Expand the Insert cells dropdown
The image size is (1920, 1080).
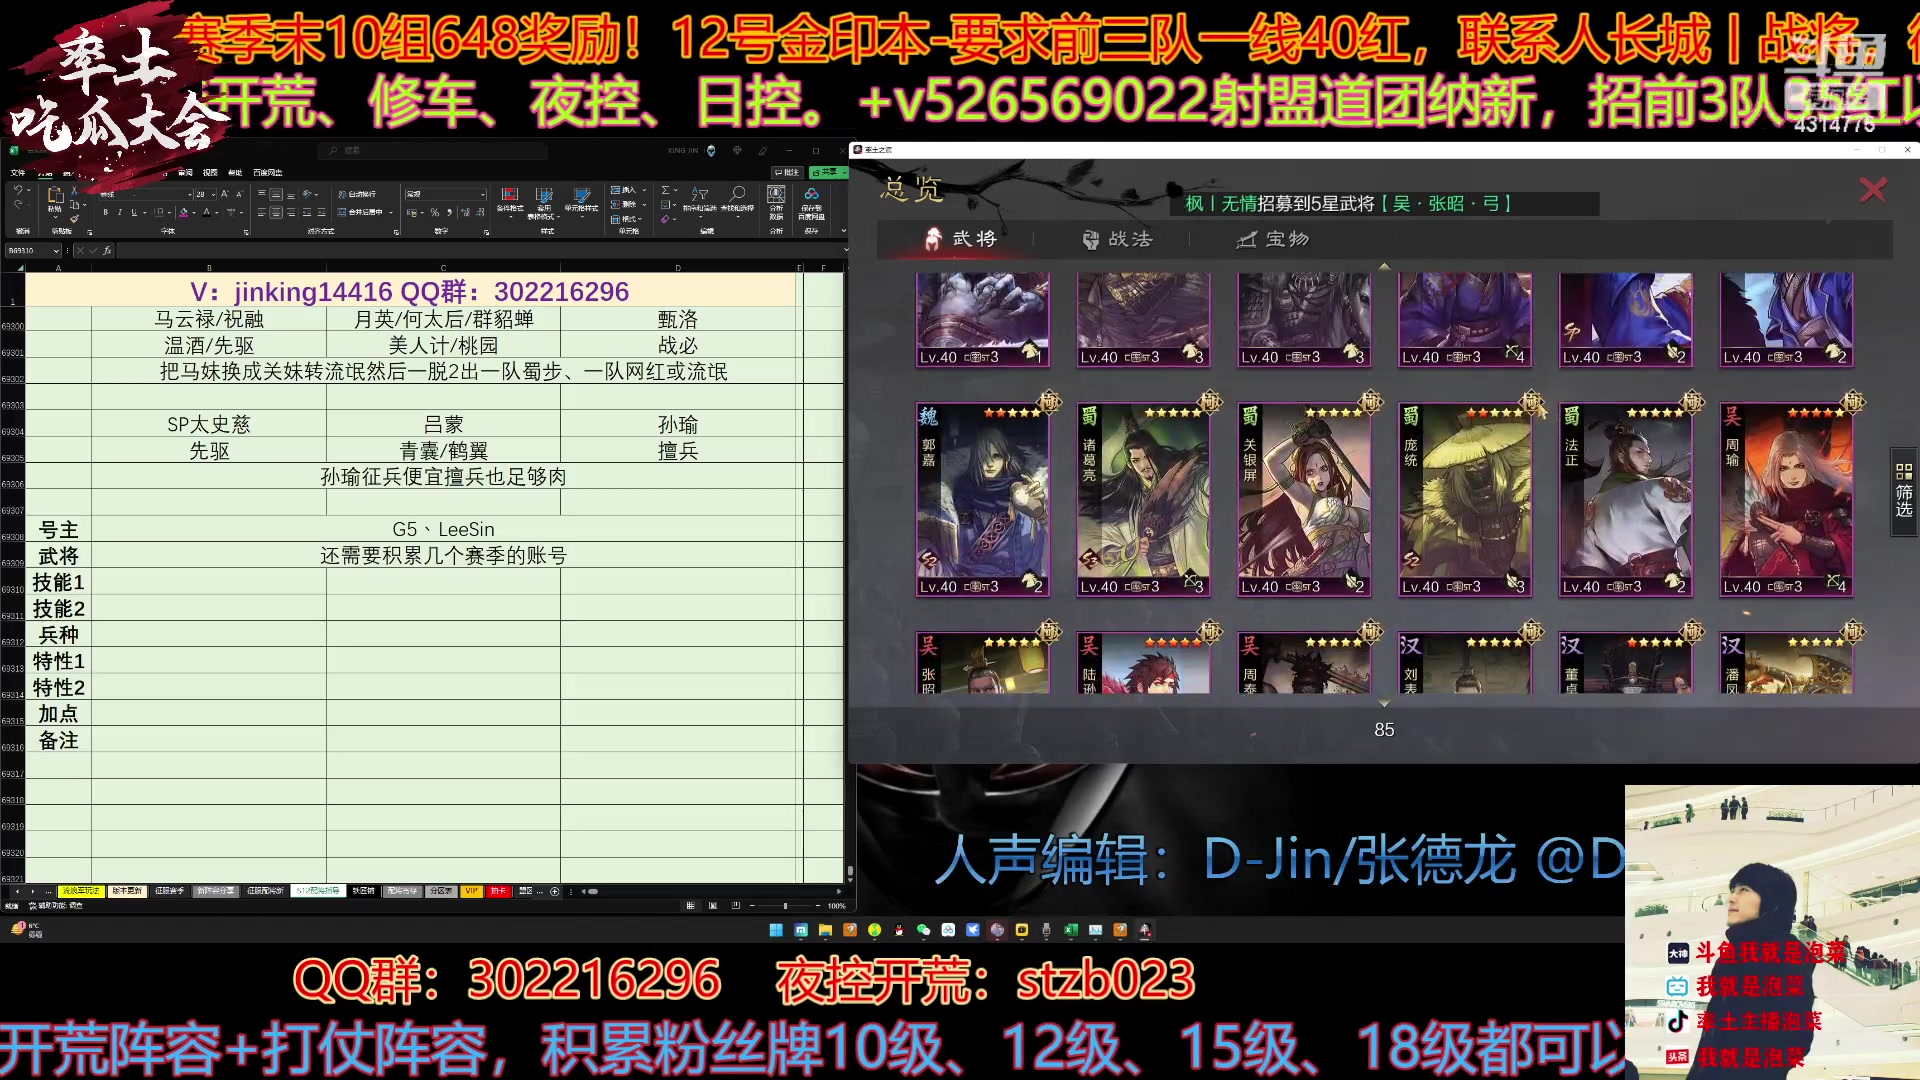(644, 190)
